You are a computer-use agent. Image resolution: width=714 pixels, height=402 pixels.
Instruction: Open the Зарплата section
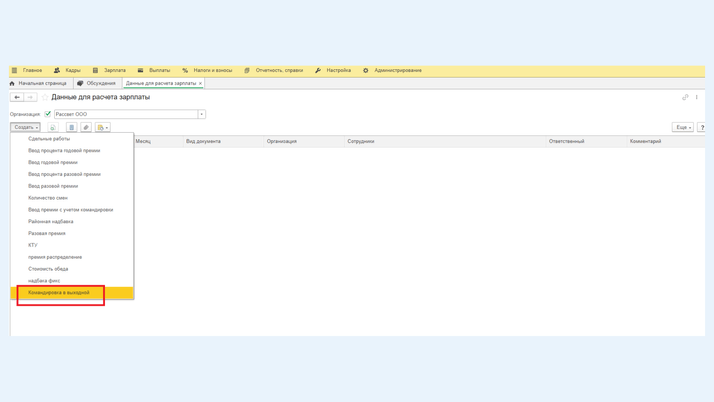[110, 71]
